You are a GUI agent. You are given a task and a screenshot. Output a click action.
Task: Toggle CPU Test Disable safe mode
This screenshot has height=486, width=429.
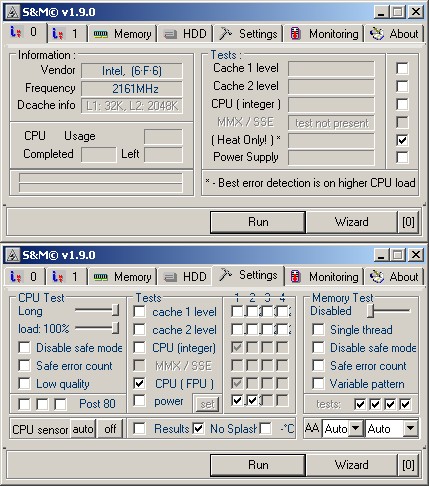pyautogui.click(x=24, y=347)
